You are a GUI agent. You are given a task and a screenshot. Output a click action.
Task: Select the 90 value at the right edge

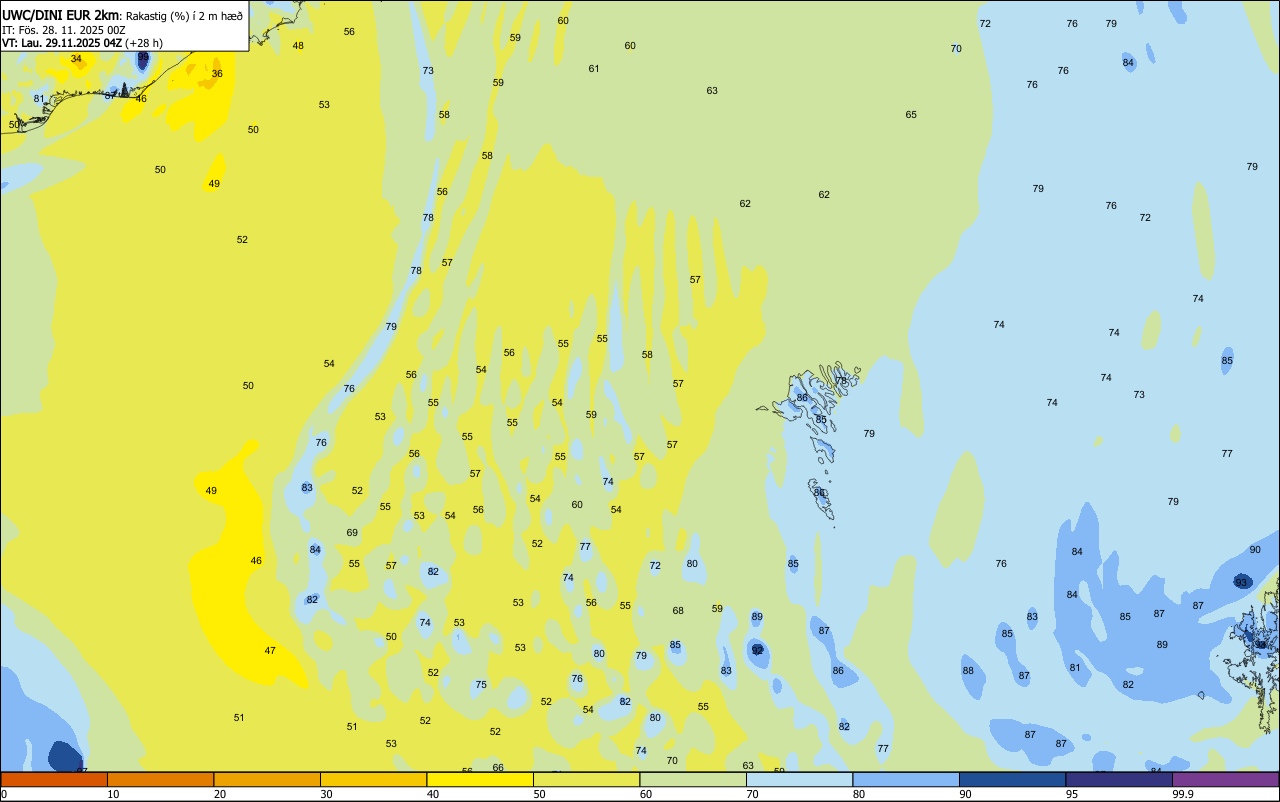[x=1255, y=550]
